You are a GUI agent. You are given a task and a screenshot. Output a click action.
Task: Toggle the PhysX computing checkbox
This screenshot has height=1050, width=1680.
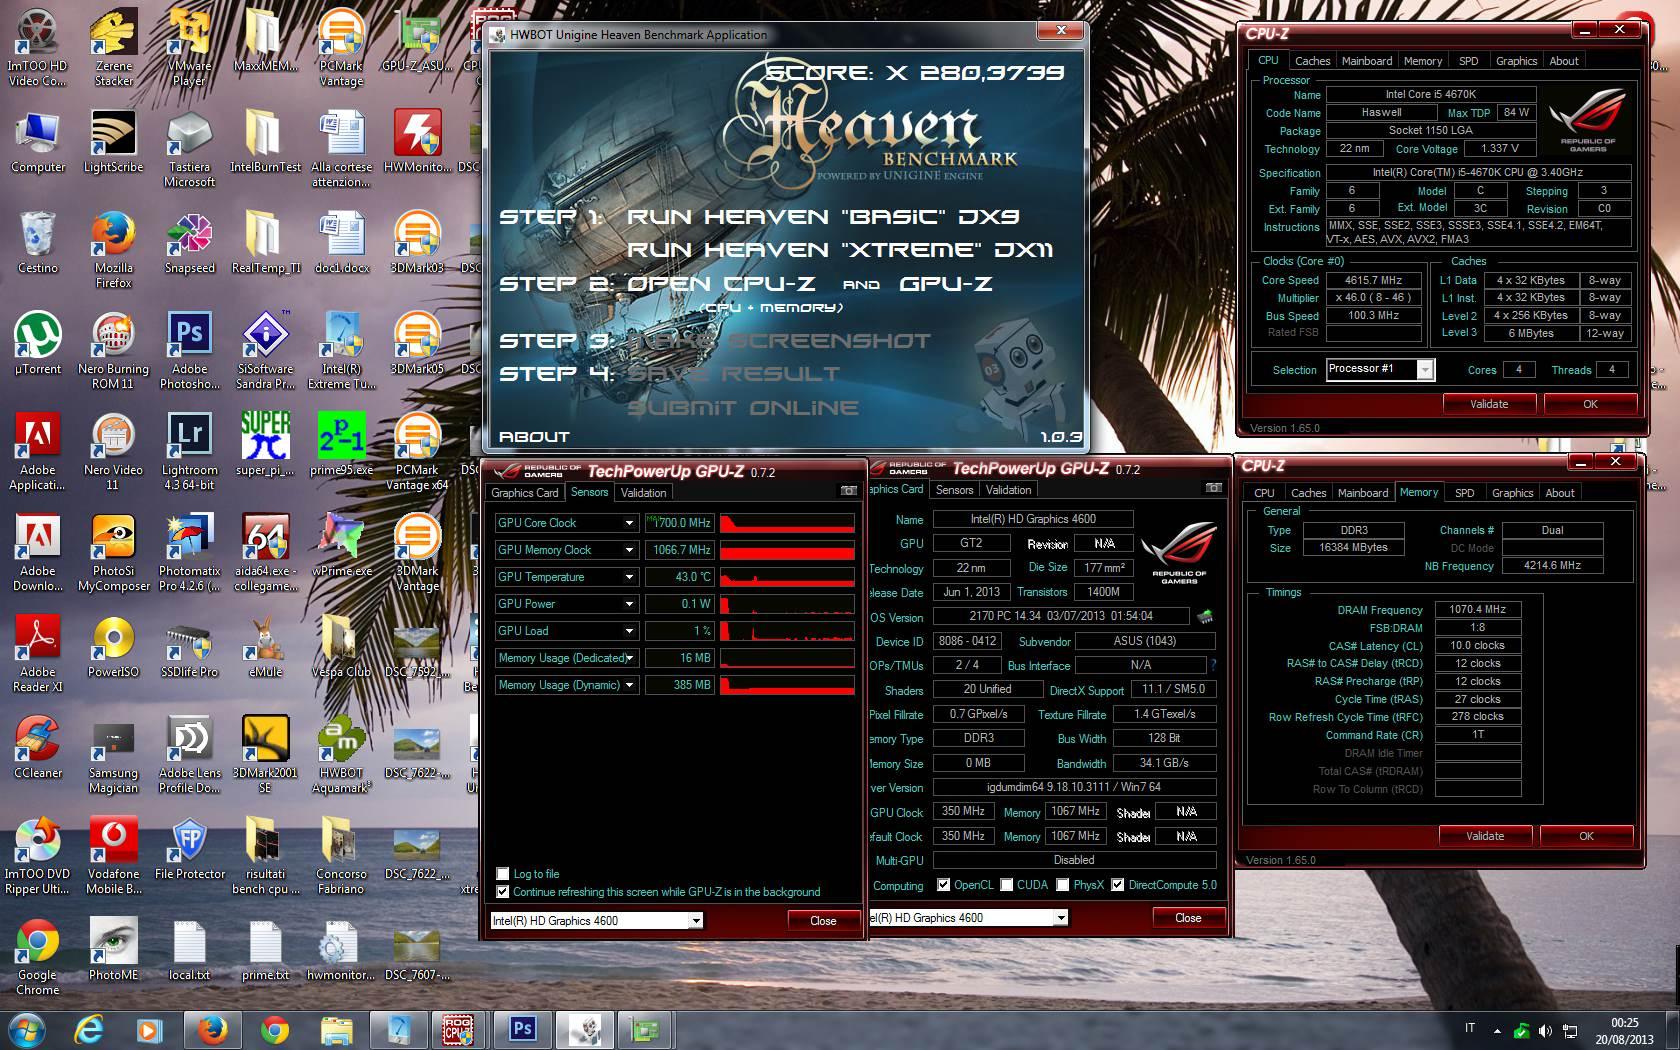(1063, 885)
